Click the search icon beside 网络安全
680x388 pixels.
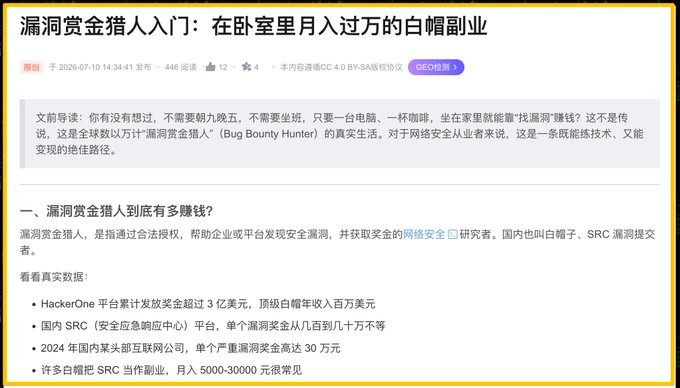pos(453,235)
